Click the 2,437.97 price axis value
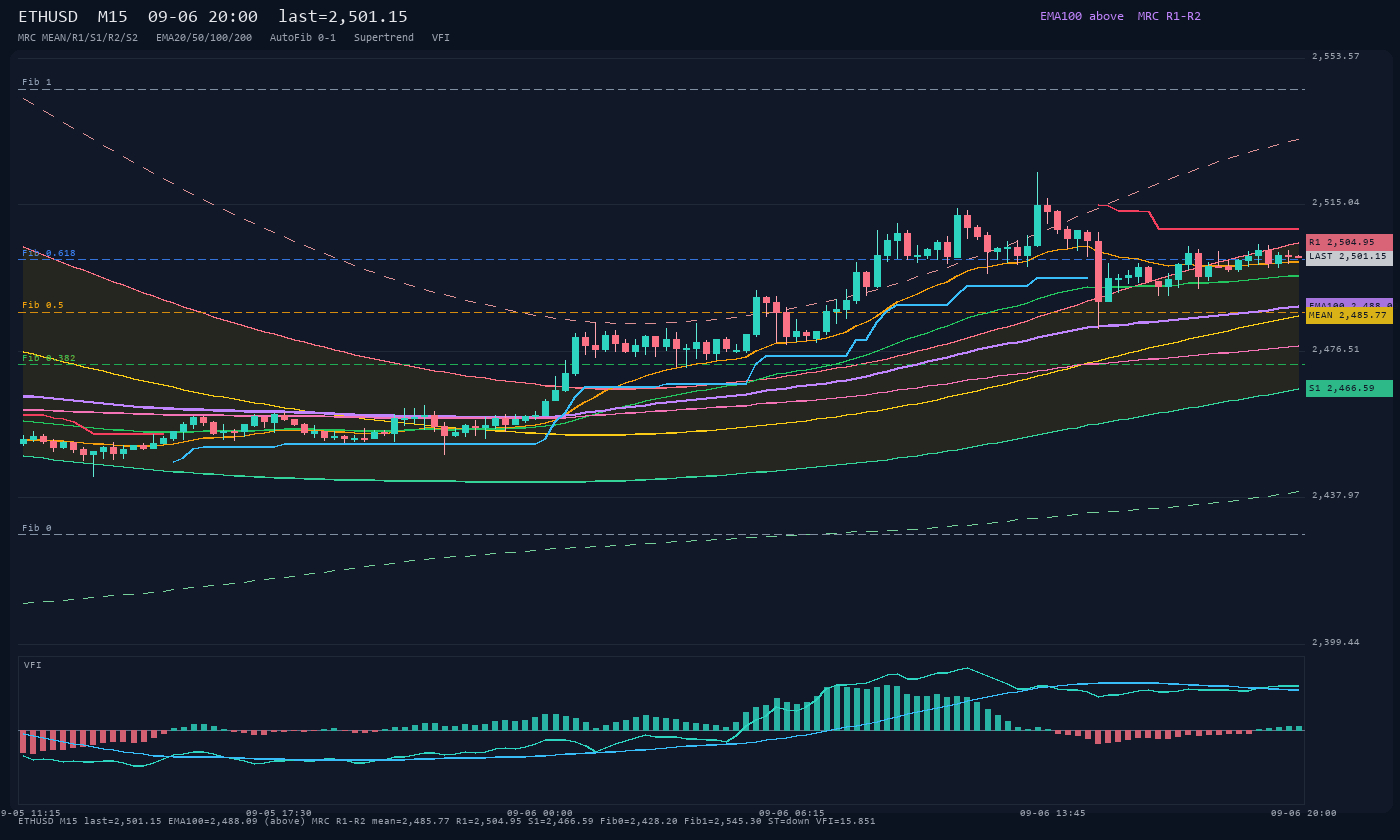1400x840 pixels. click(1336, 495)
